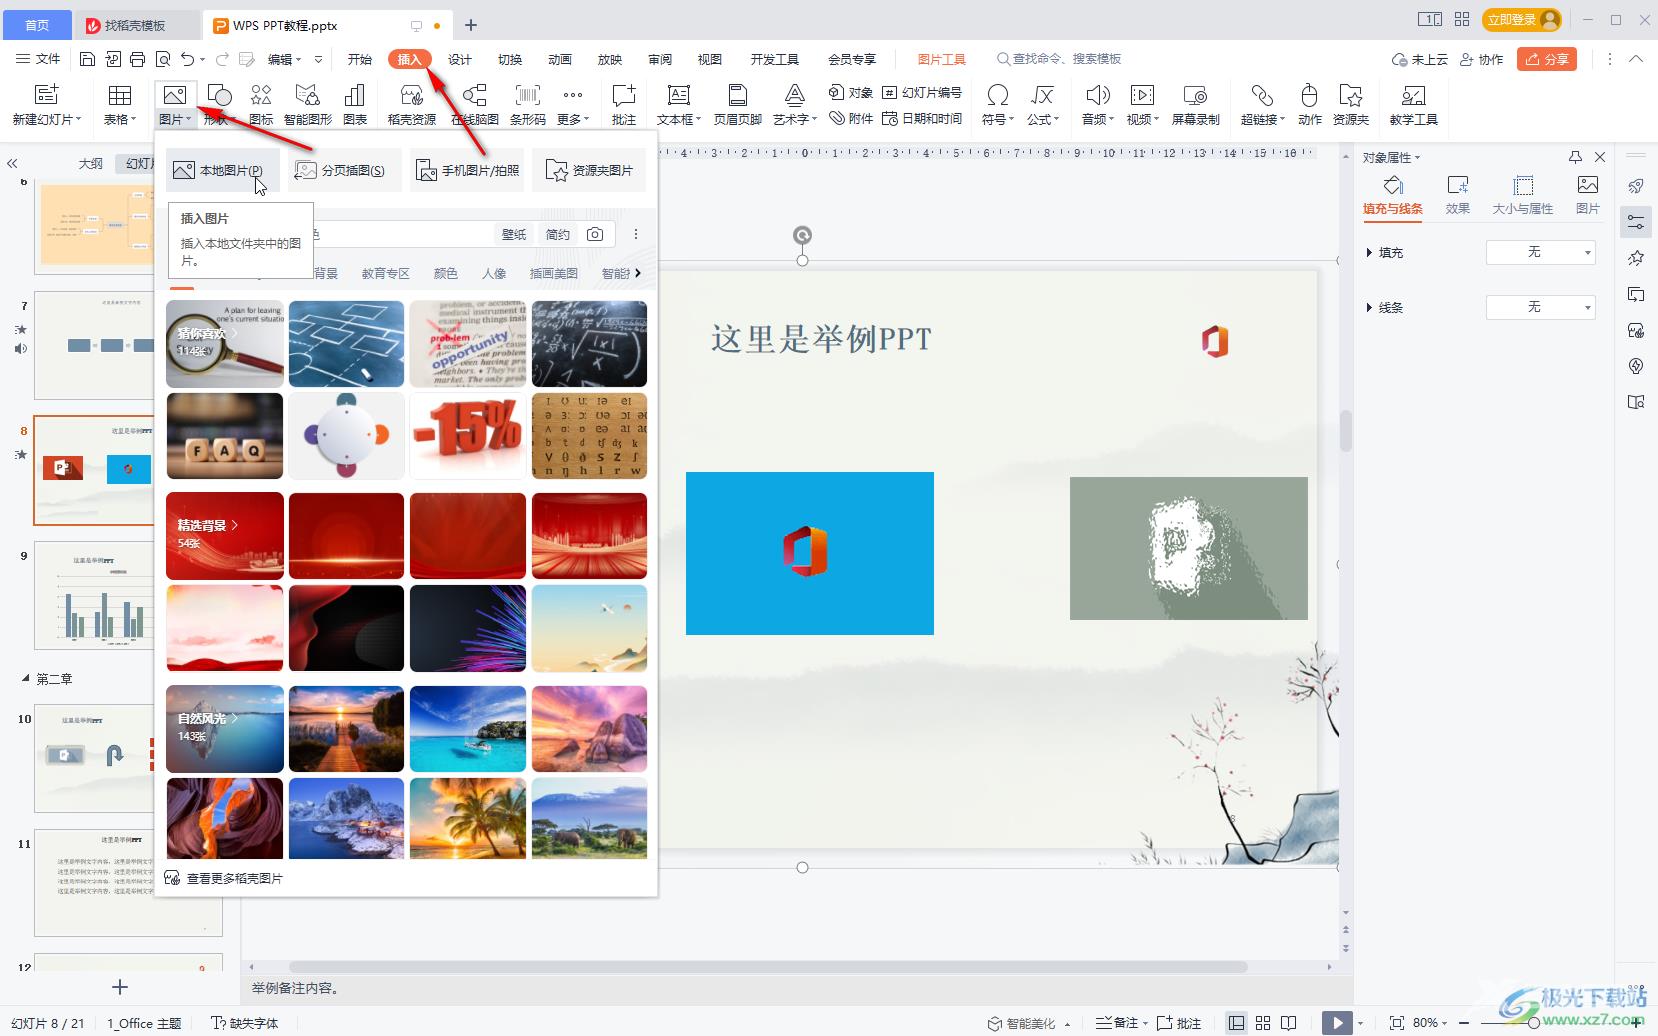Viewport: 1658px width, 1036px height.
Task: Start 屏幕录制 screen recording
Action: (x=1196, y=104)
